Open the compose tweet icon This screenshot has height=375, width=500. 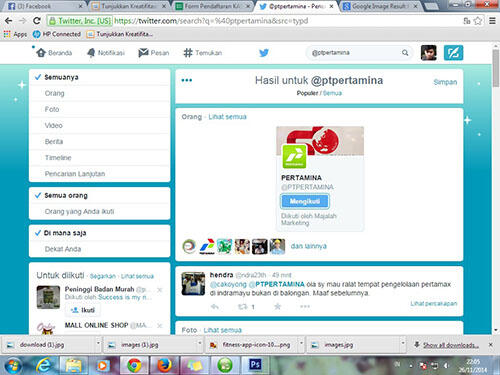point(453,53)
